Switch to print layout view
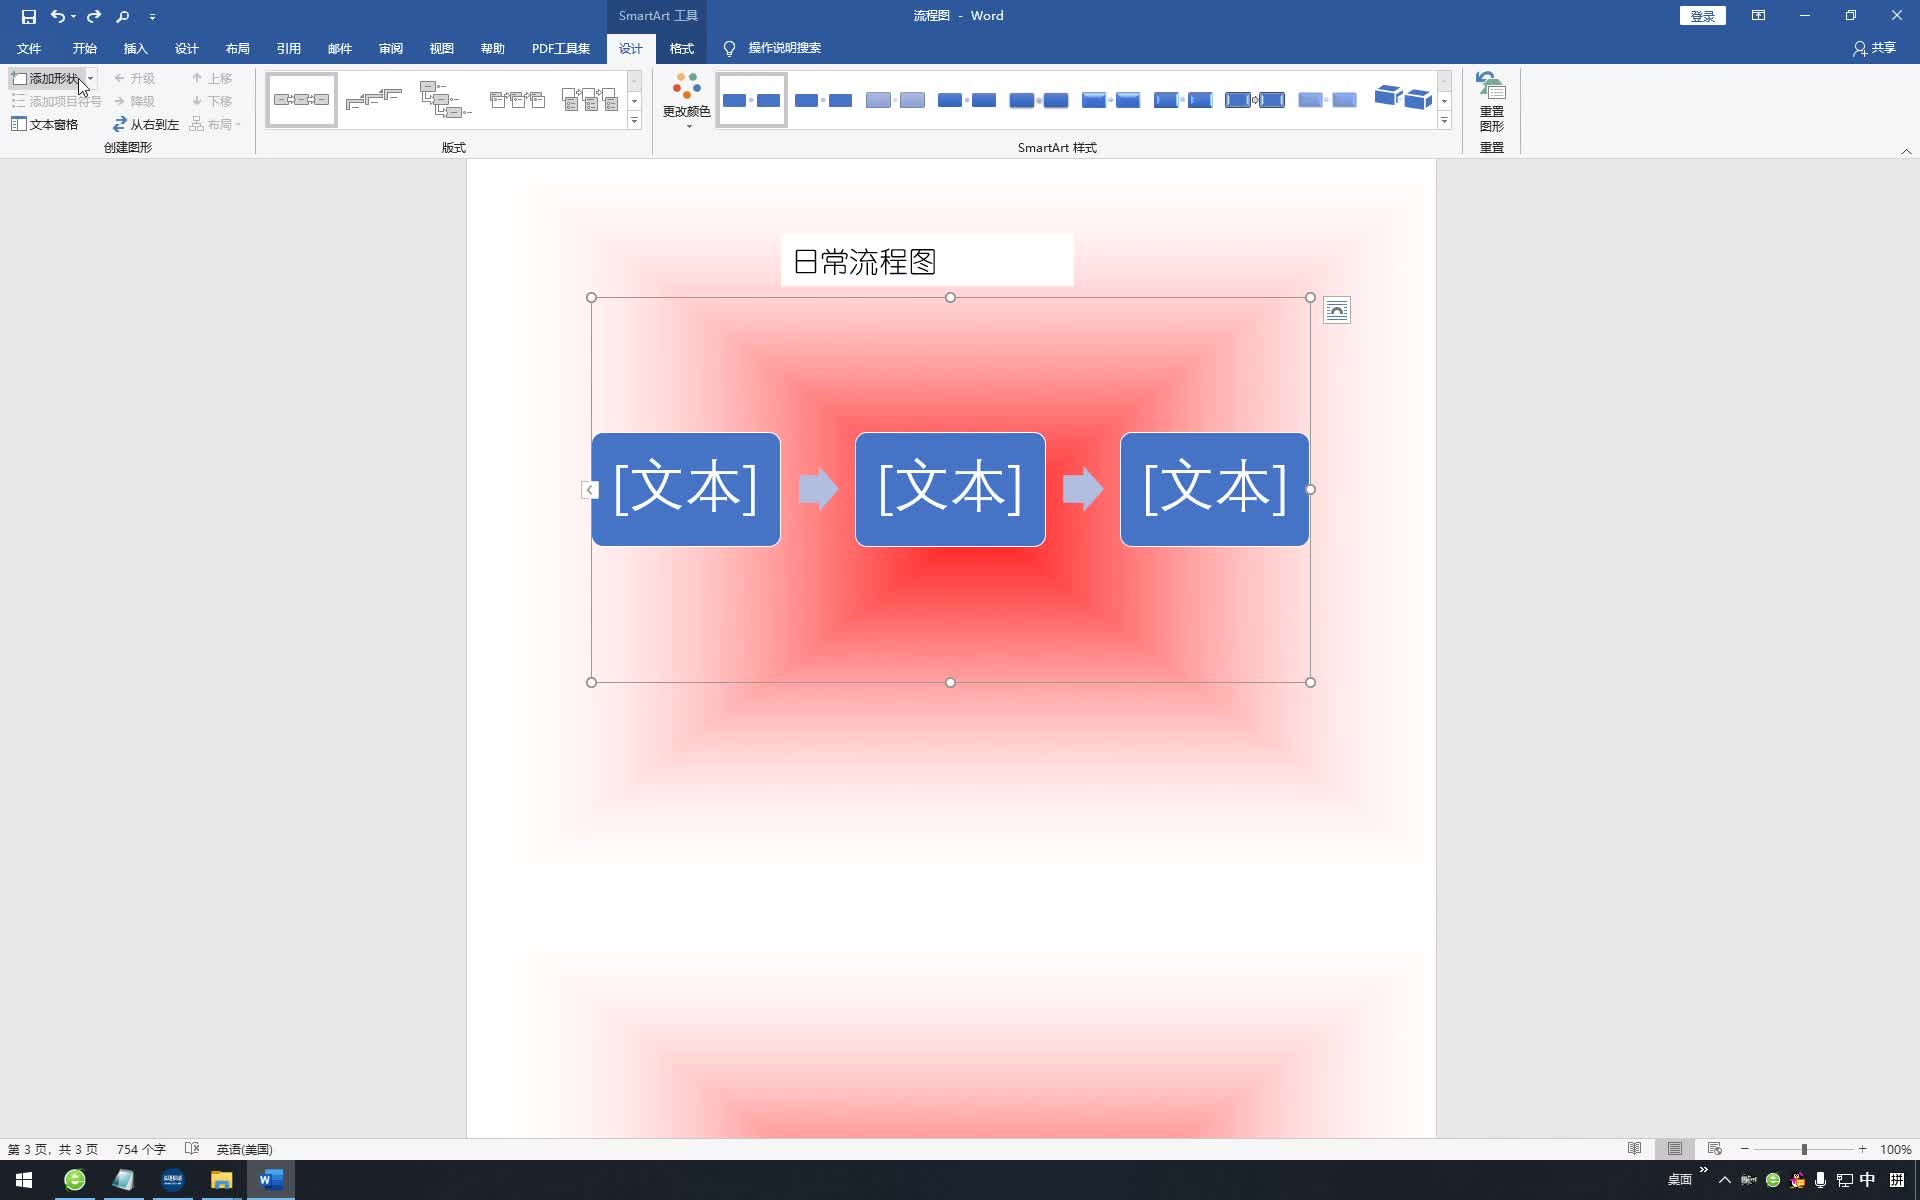The image size is (1920, 1200). [1674, 1149]
